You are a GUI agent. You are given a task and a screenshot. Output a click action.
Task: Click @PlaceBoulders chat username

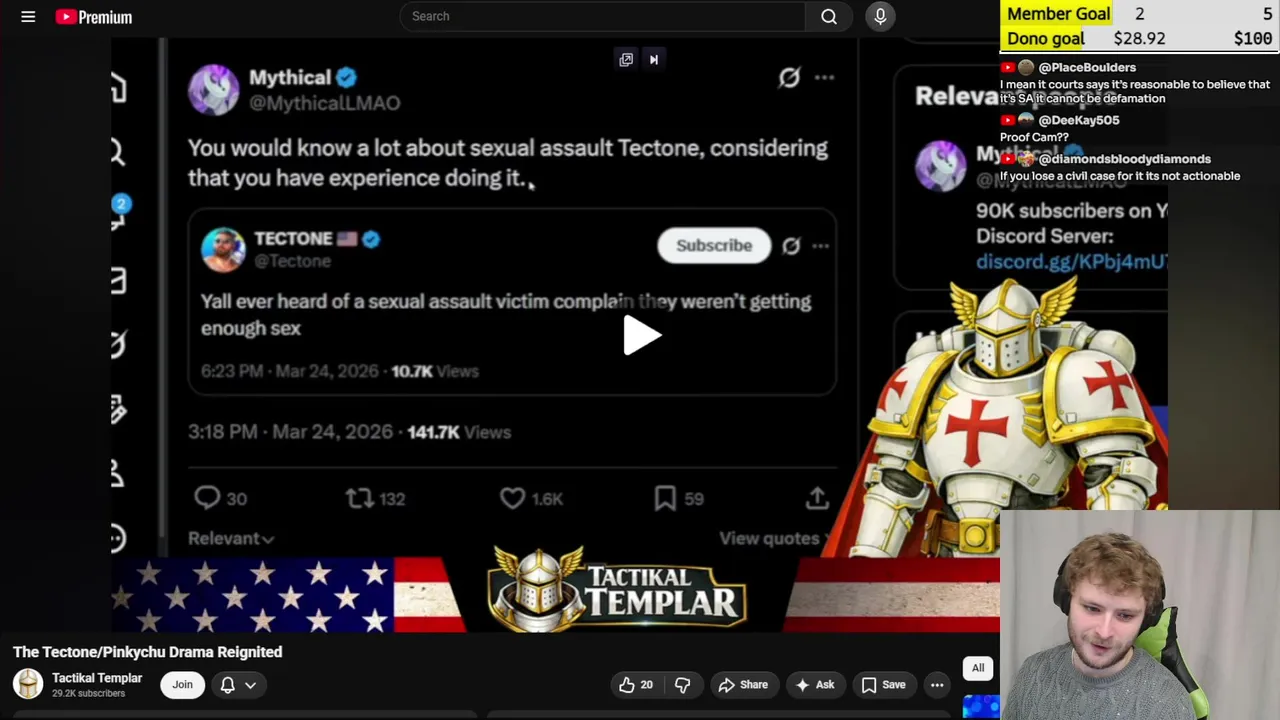[1087, 67]
